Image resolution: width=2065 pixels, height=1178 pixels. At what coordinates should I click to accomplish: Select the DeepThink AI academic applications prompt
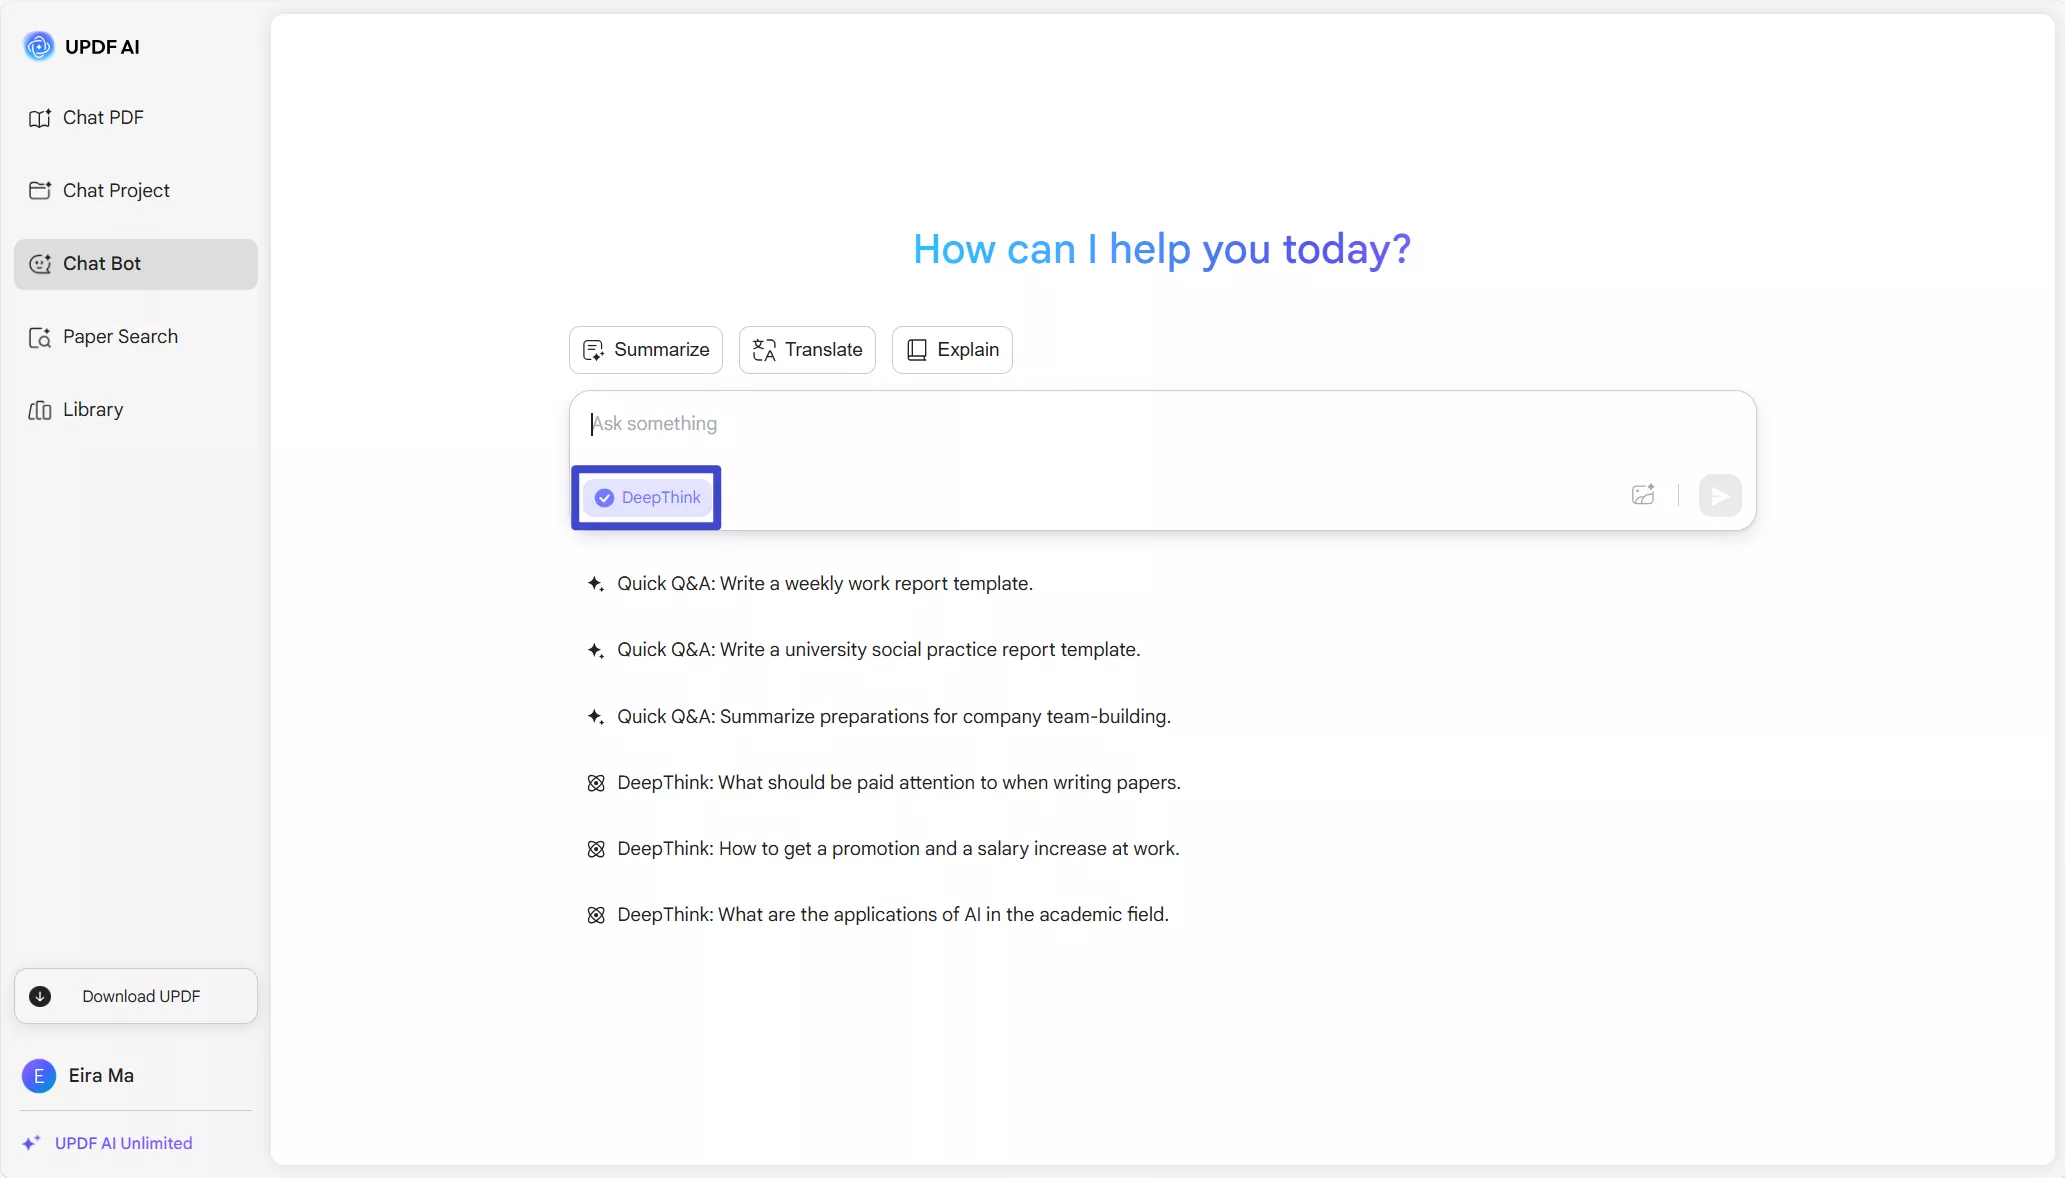coord(892,915)
